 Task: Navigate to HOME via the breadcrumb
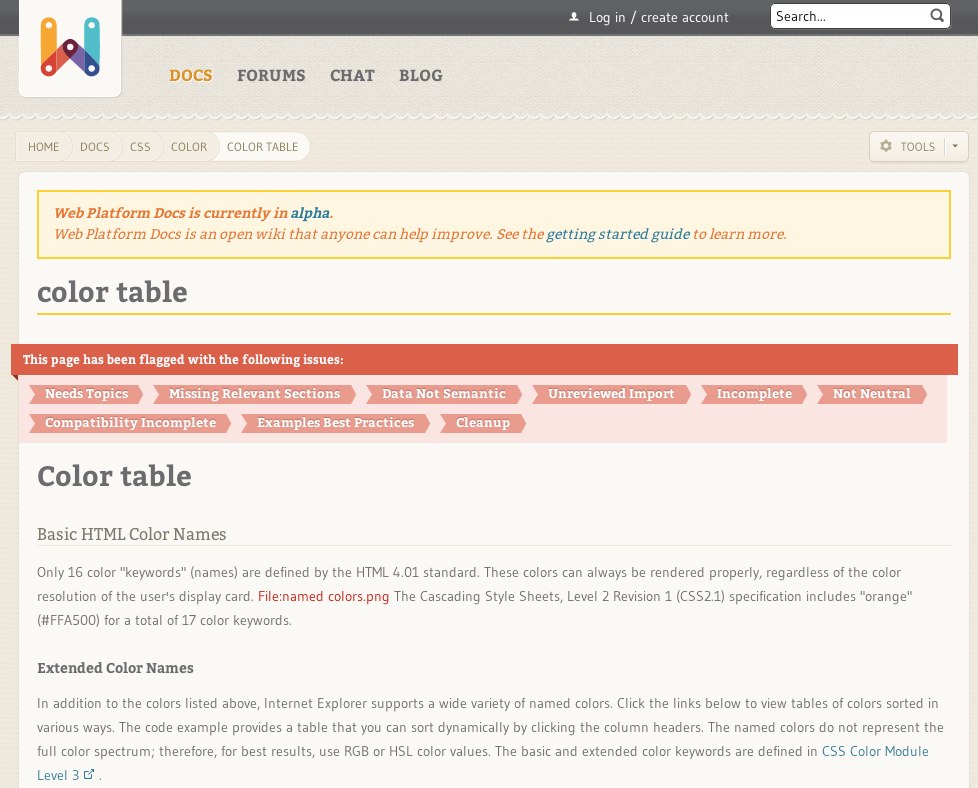43,146
